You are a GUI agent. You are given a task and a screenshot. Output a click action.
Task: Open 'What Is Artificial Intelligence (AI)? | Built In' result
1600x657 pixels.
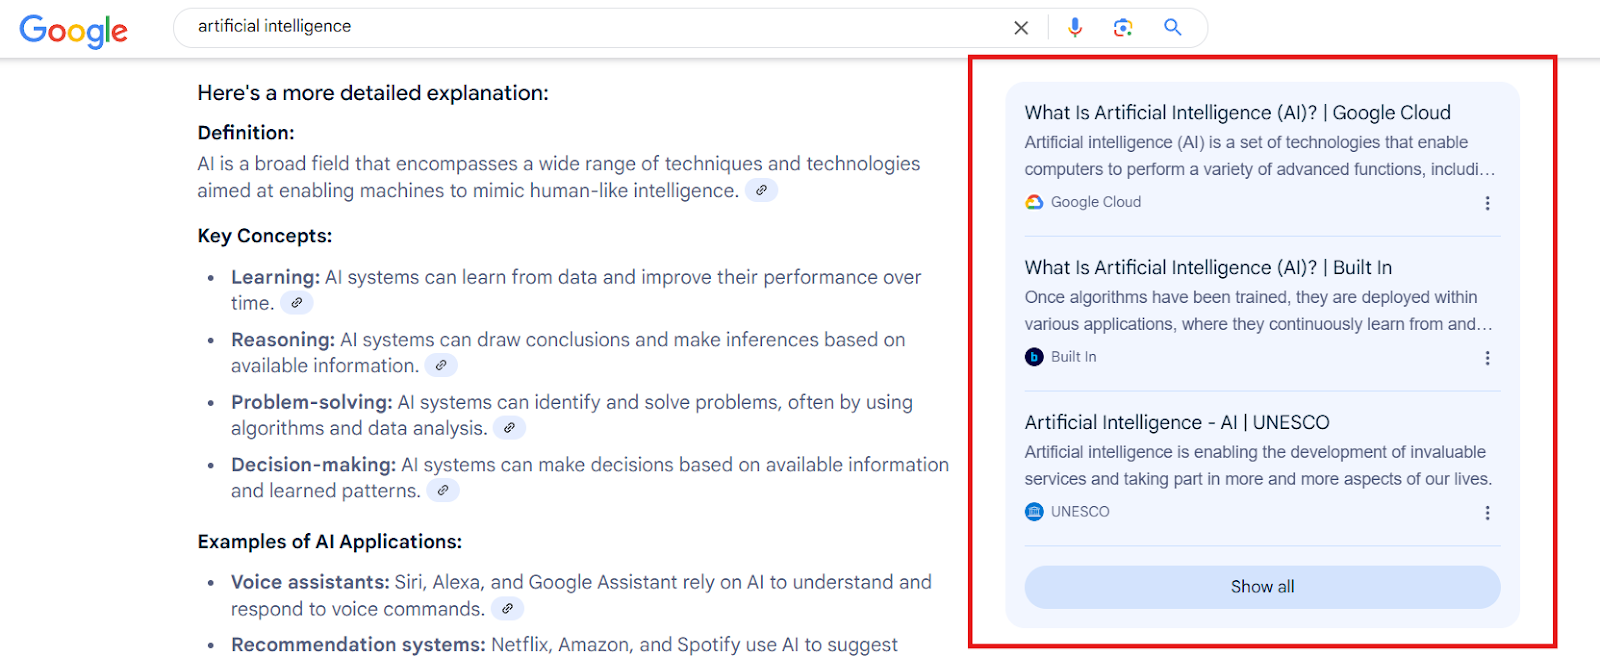[x=1208, y=268]
